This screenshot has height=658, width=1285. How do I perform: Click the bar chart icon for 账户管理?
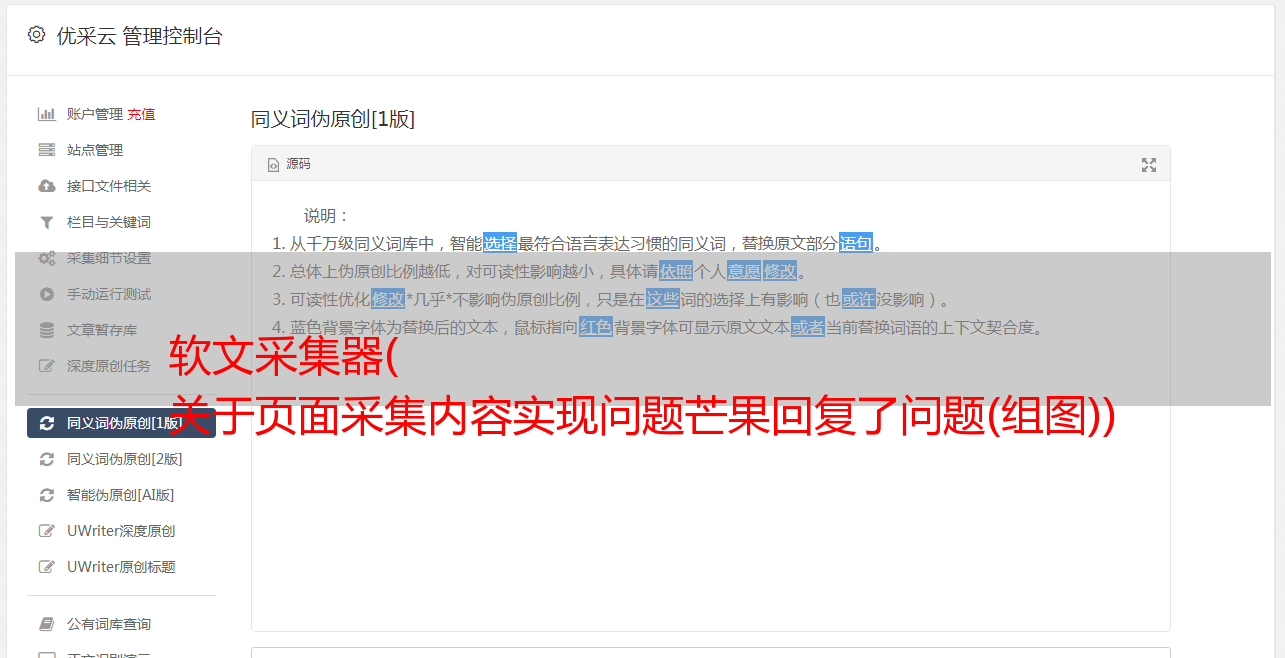46,114
